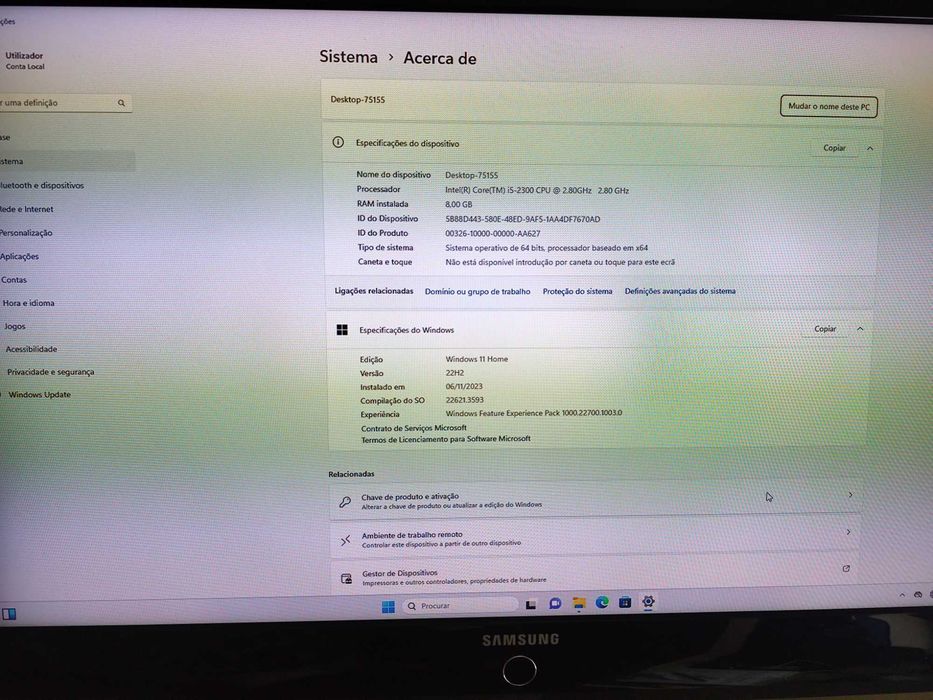Click the Ambiente de trabalho remoto row title
Image resolution: width=933 pixels, height=700 pixels.
coord(412,535)
